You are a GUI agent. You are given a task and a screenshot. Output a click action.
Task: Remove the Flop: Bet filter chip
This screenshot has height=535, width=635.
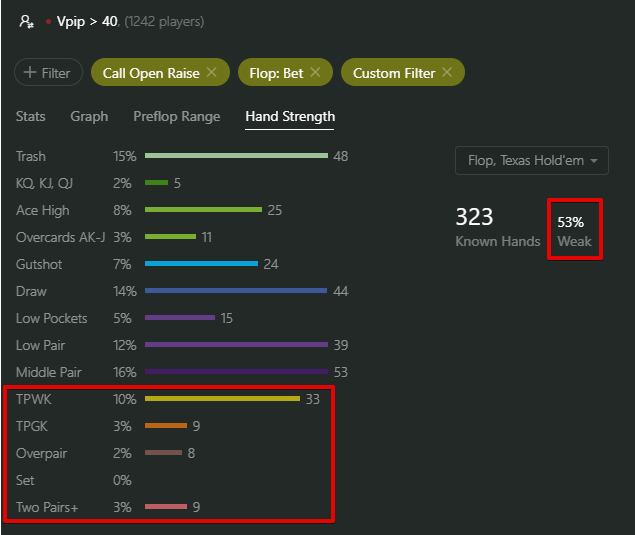(x=315, y=72)
